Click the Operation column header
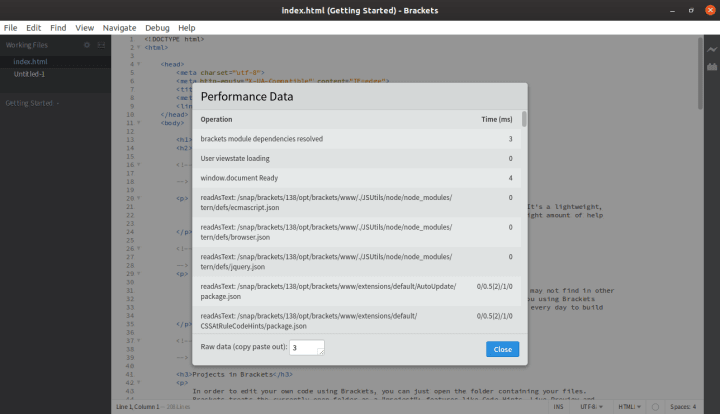 click(x=216, y=119)
